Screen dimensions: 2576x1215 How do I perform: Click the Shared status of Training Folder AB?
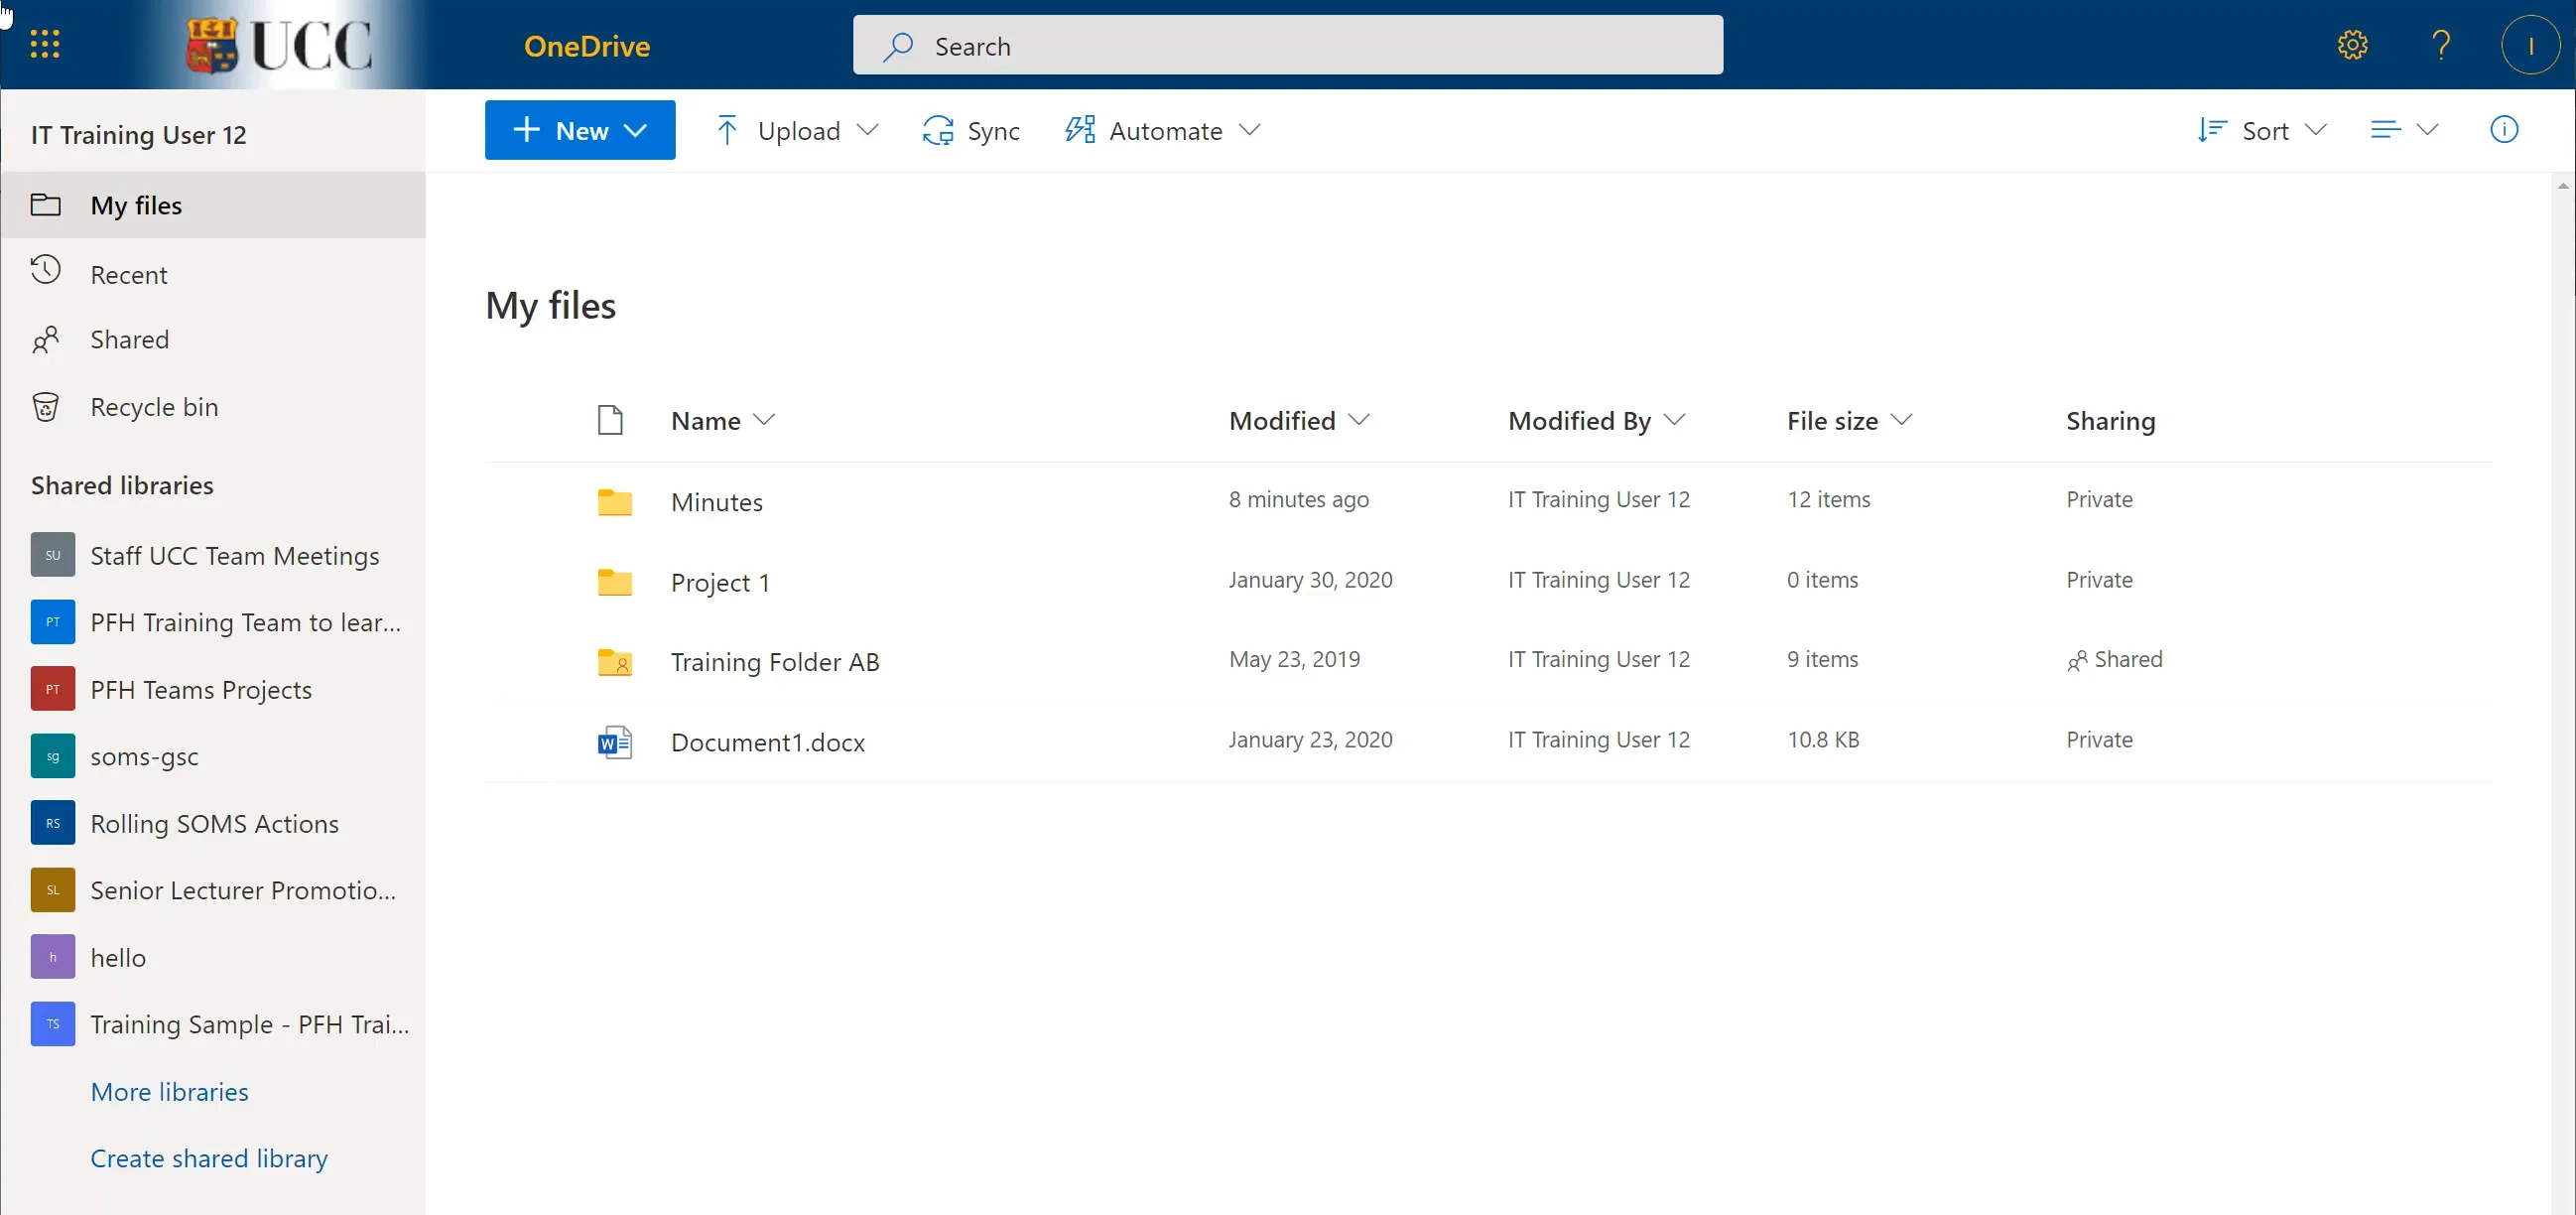point(2114,660)
